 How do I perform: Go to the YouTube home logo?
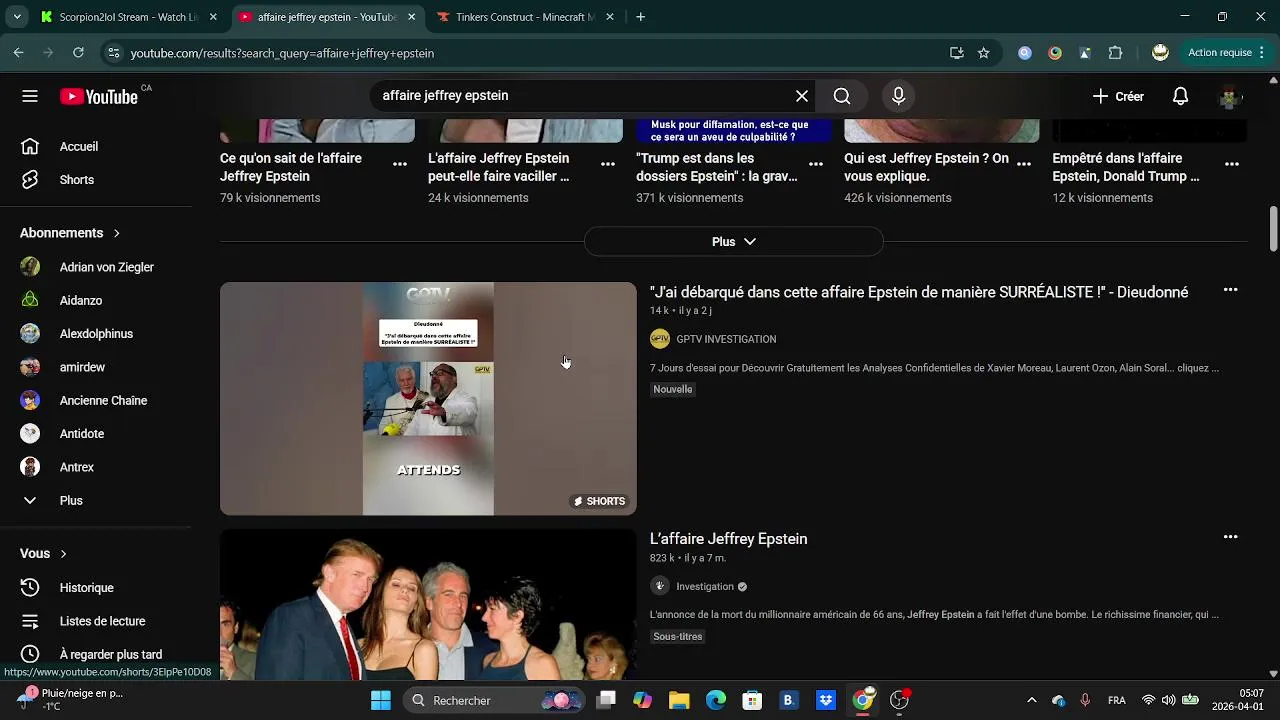[x=99, y=96]
